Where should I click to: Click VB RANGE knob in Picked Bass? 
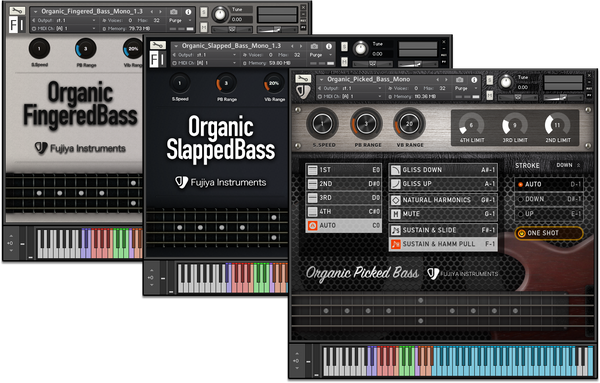409,124
